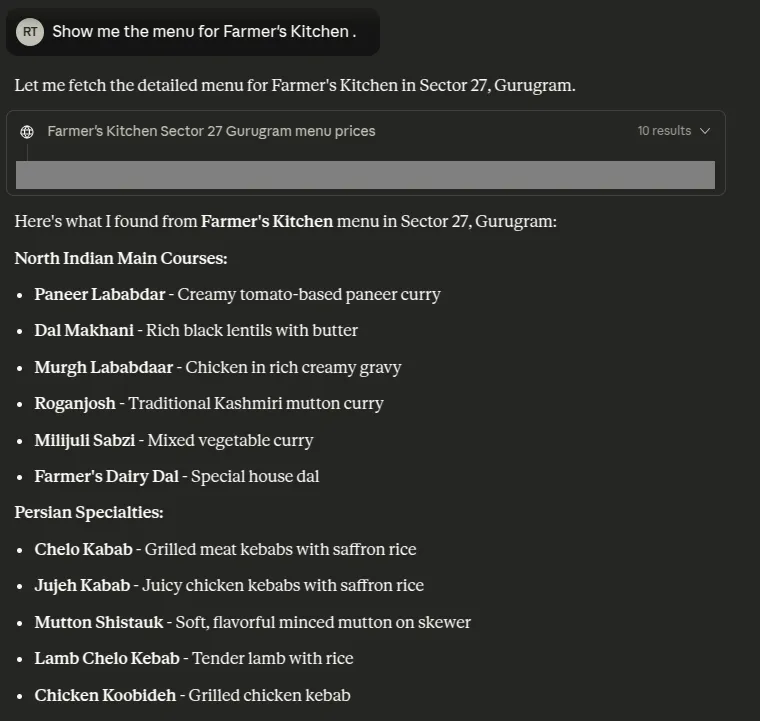Click the "10 results" count label

[x=664, y=131]
